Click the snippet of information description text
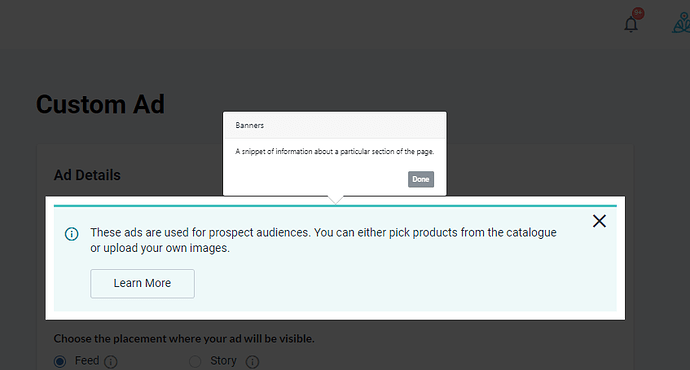The width and height of the screenshot is (690, 370). [334, 151]
